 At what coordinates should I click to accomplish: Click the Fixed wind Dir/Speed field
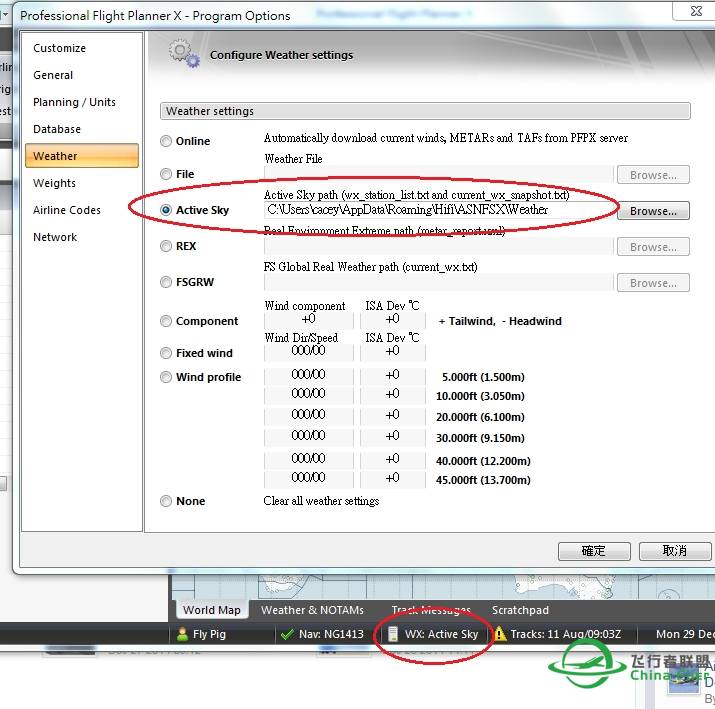[309, 352]
